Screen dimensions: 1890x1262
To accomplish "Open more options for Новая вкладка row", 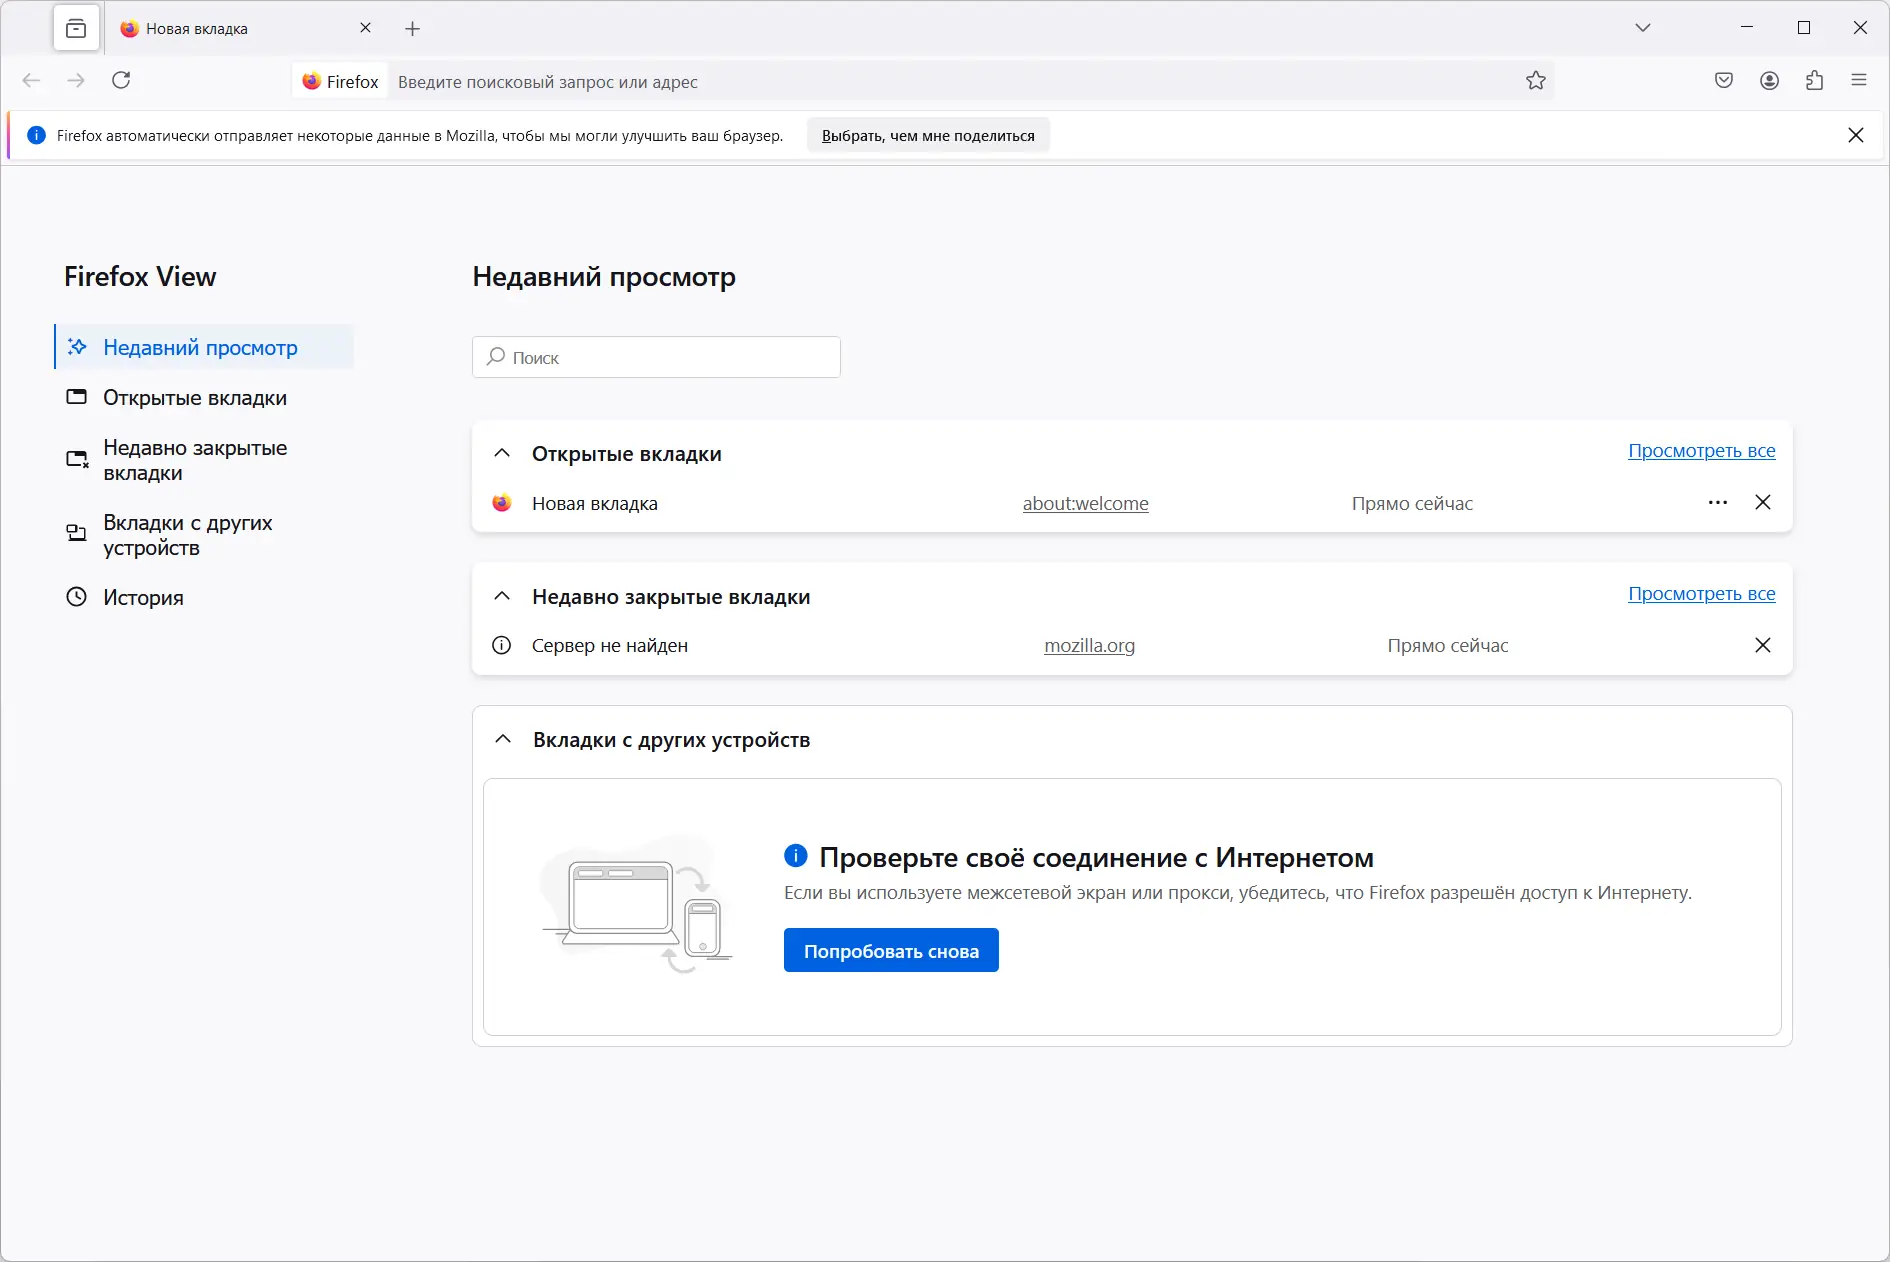I will [1718, 503].
